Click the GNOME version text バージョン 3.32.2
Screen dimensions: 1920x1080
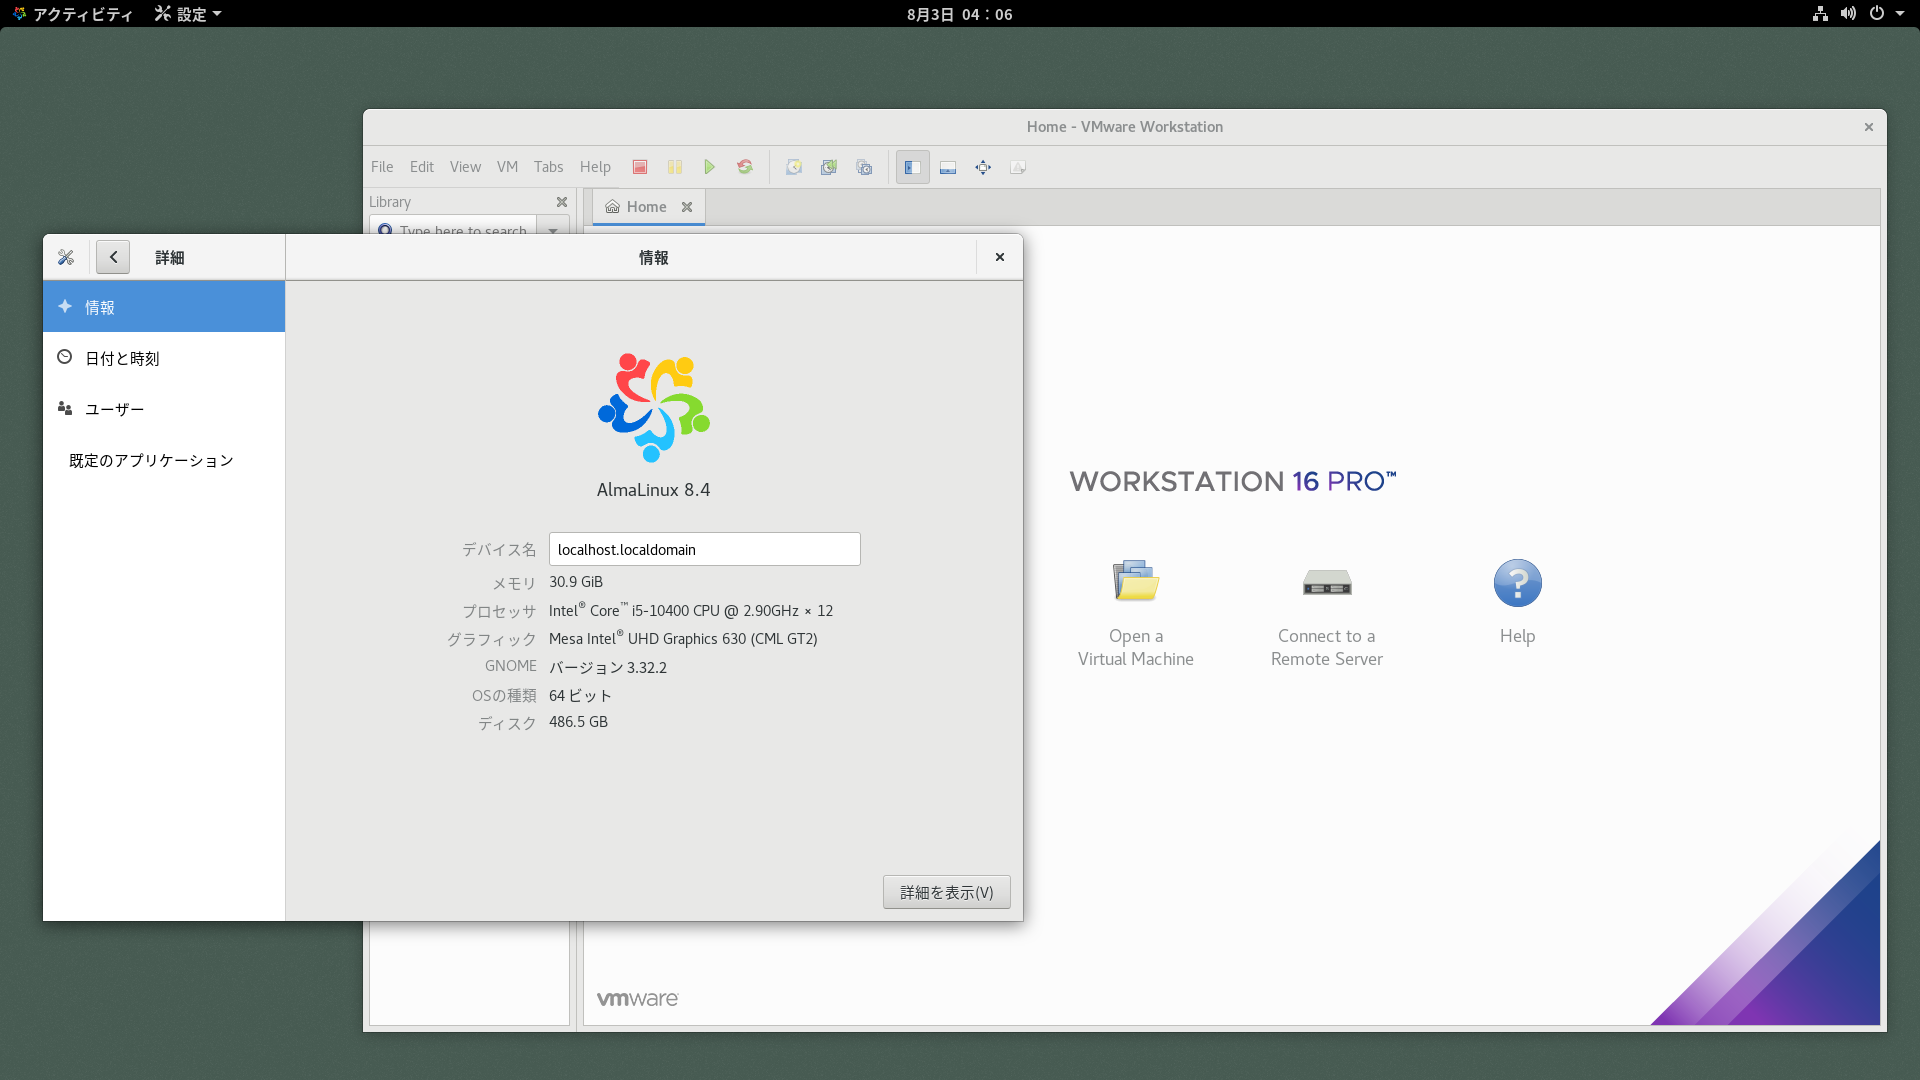coord(608,667)
